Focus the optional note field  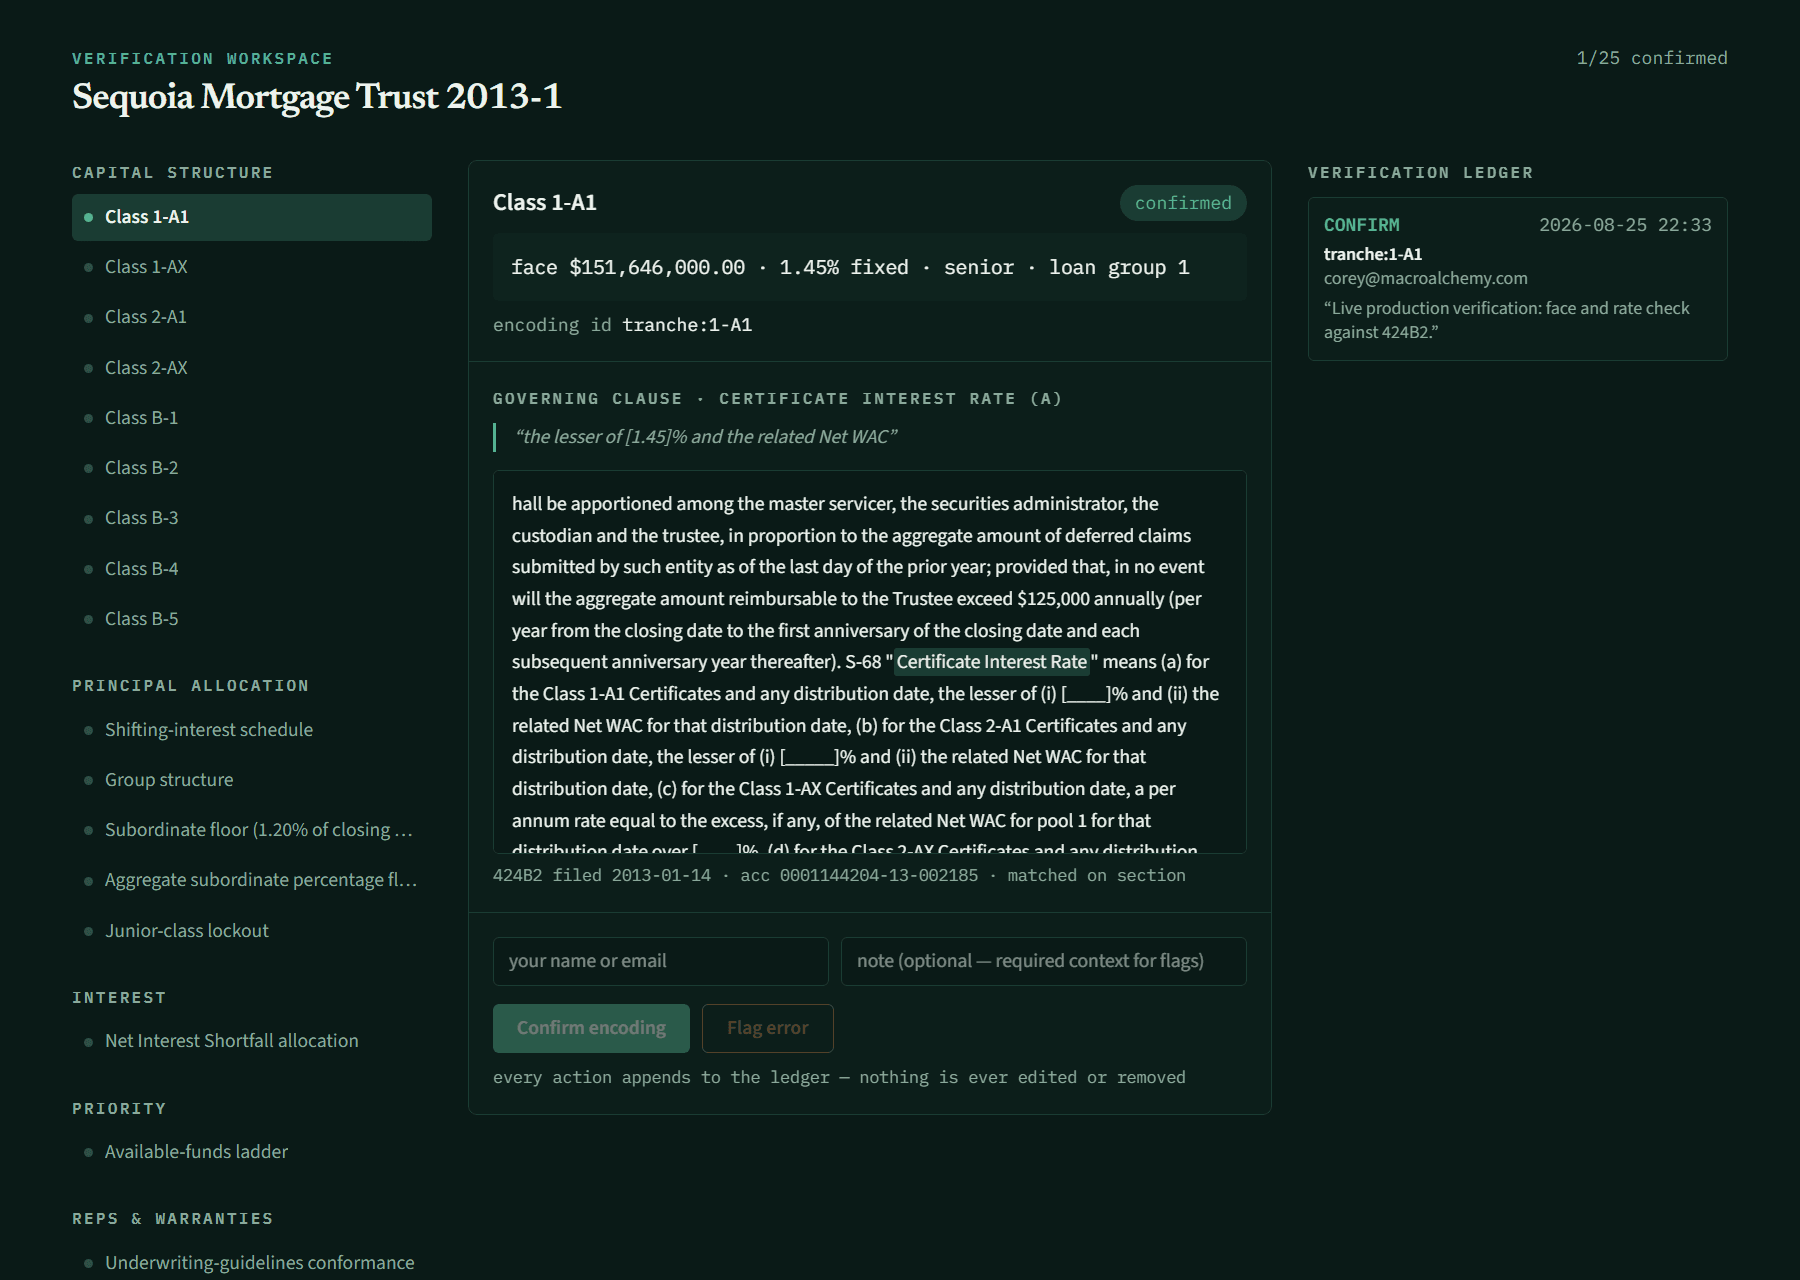point(1044,961)
